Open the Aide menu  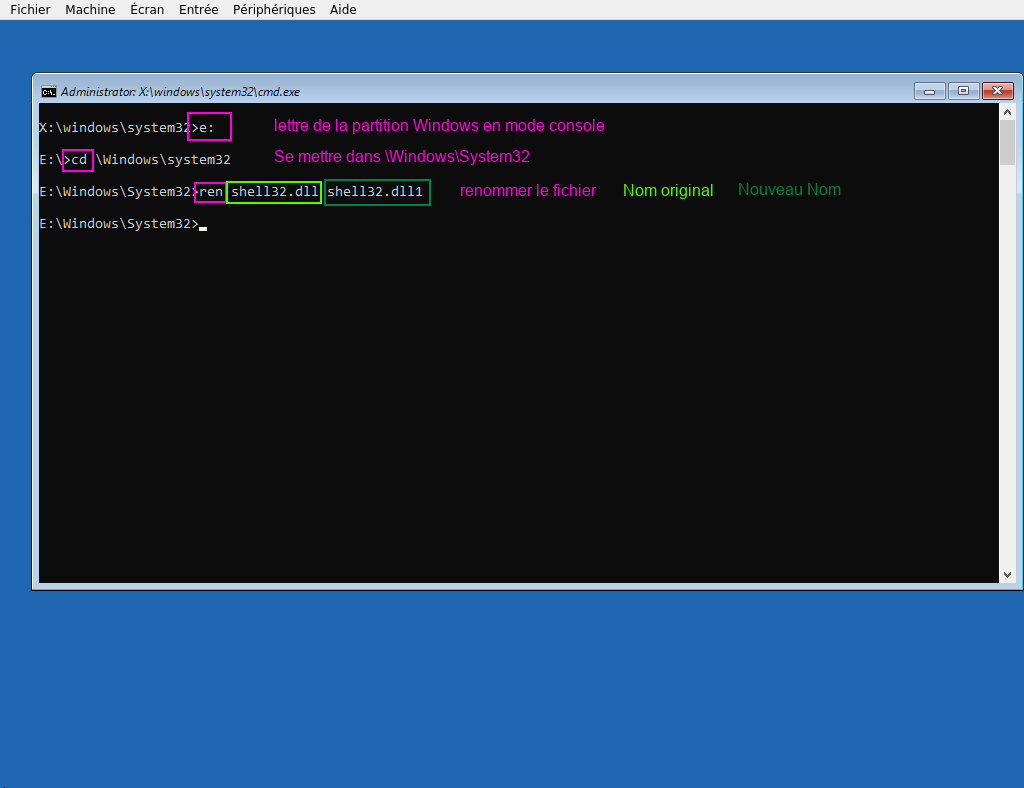(343, 10)
